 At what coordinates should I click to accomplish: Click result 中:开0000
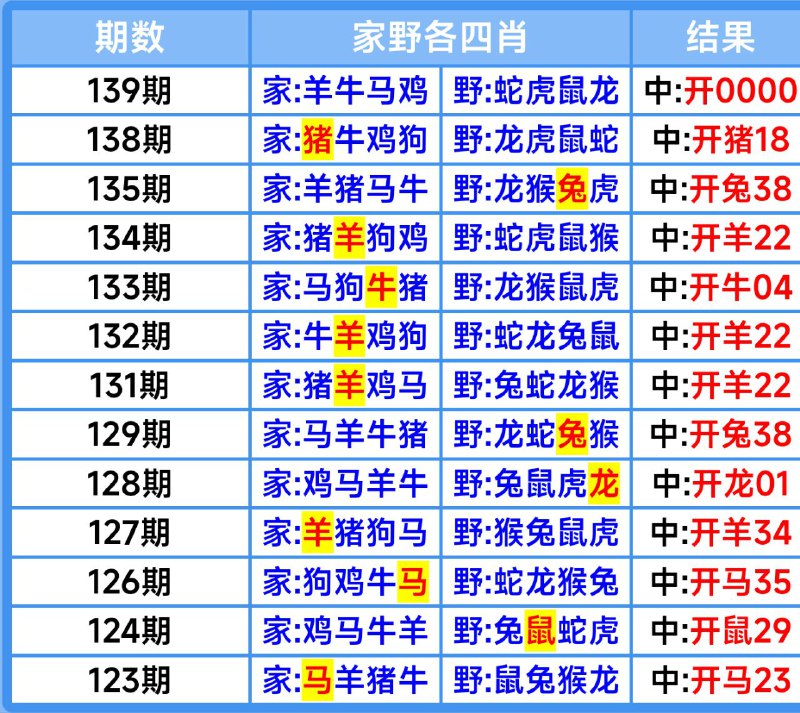coord(716,90)
